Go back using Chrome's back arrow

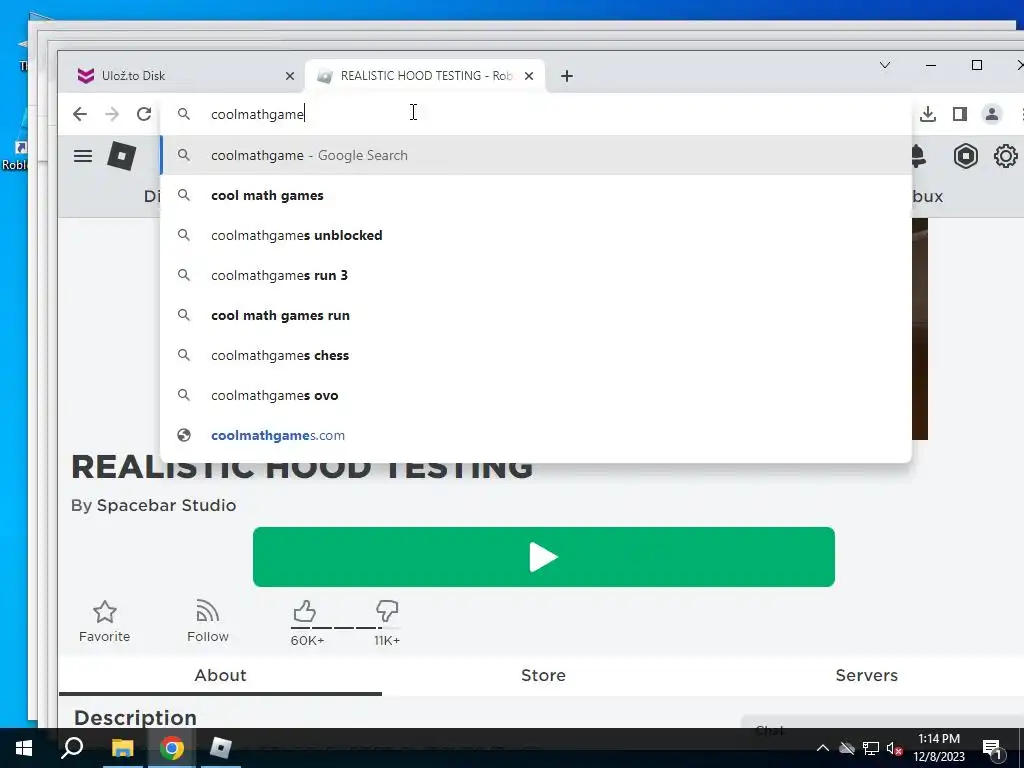tap(80, 114)
